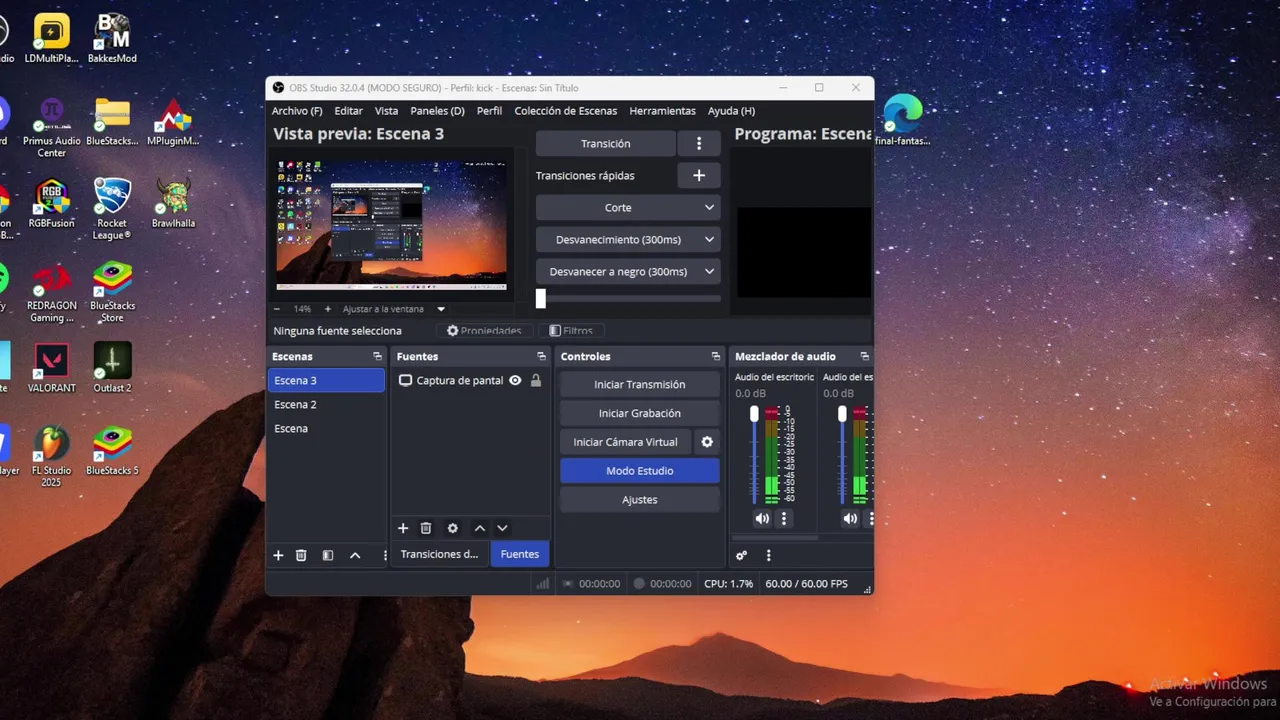Open the Archivo (F) menu

click(297, 111)
